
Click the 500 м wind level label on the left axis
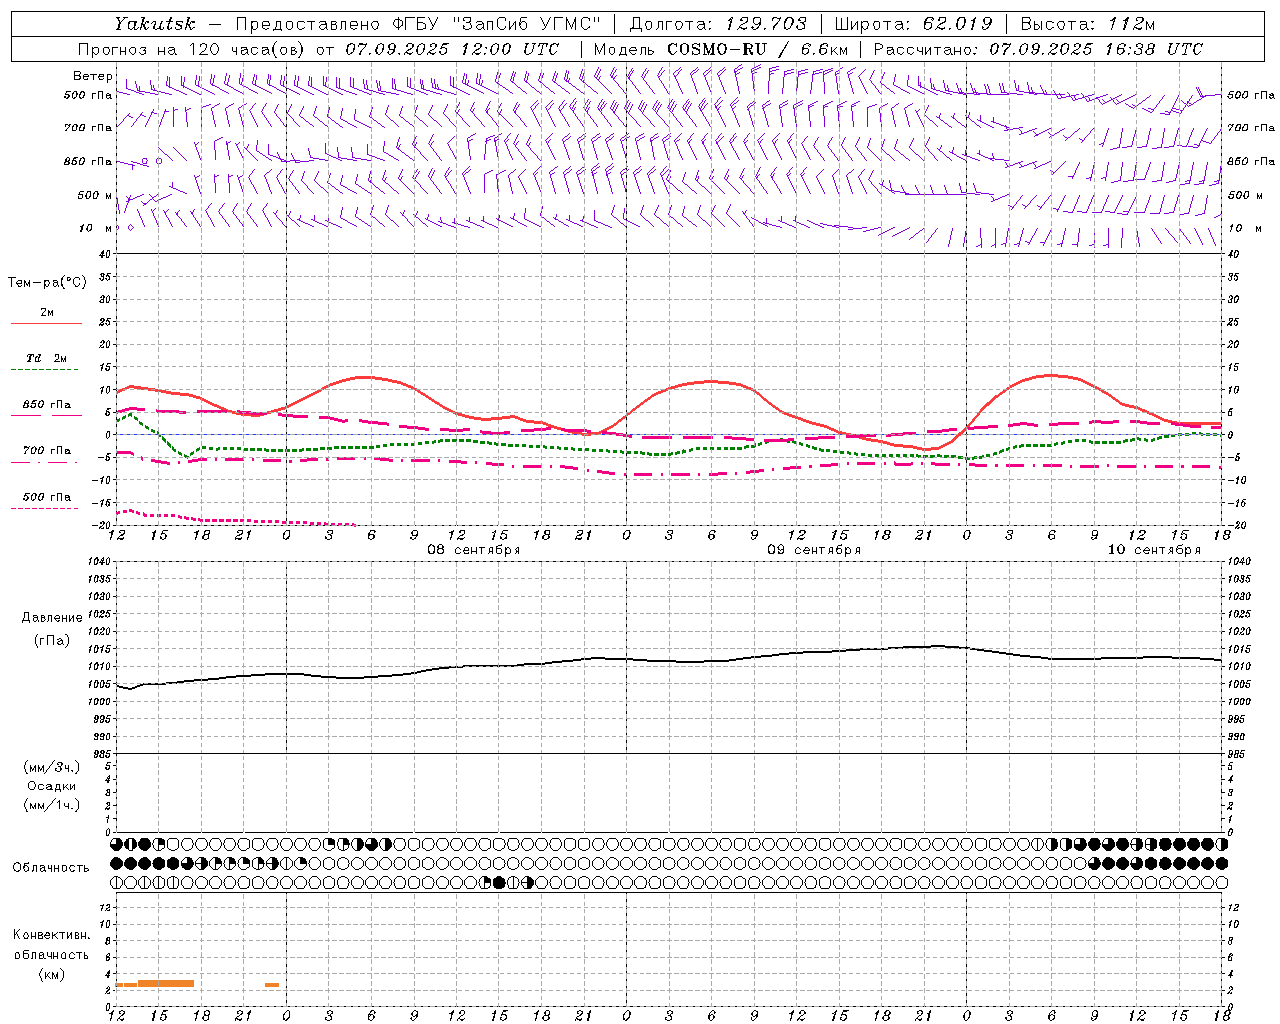[95, 195]
